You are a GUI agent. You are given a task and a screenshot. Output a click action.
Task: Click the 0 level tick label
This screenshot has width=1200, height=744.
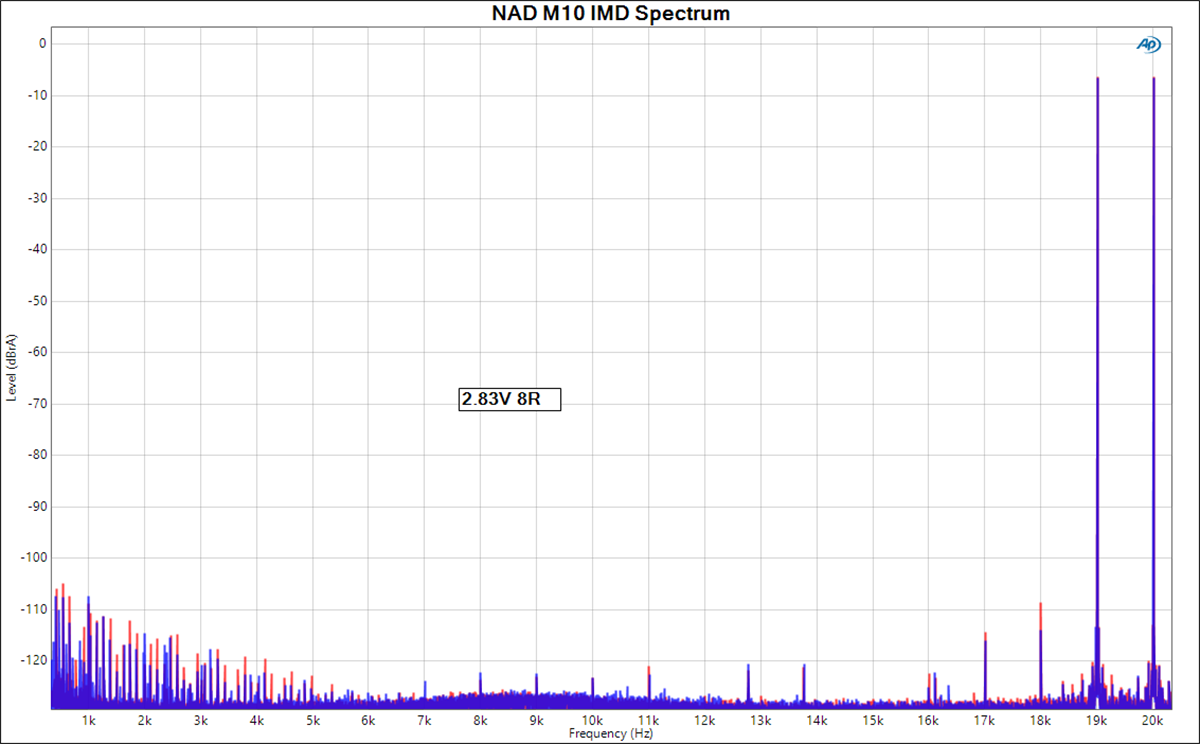[x=42, y=44]
